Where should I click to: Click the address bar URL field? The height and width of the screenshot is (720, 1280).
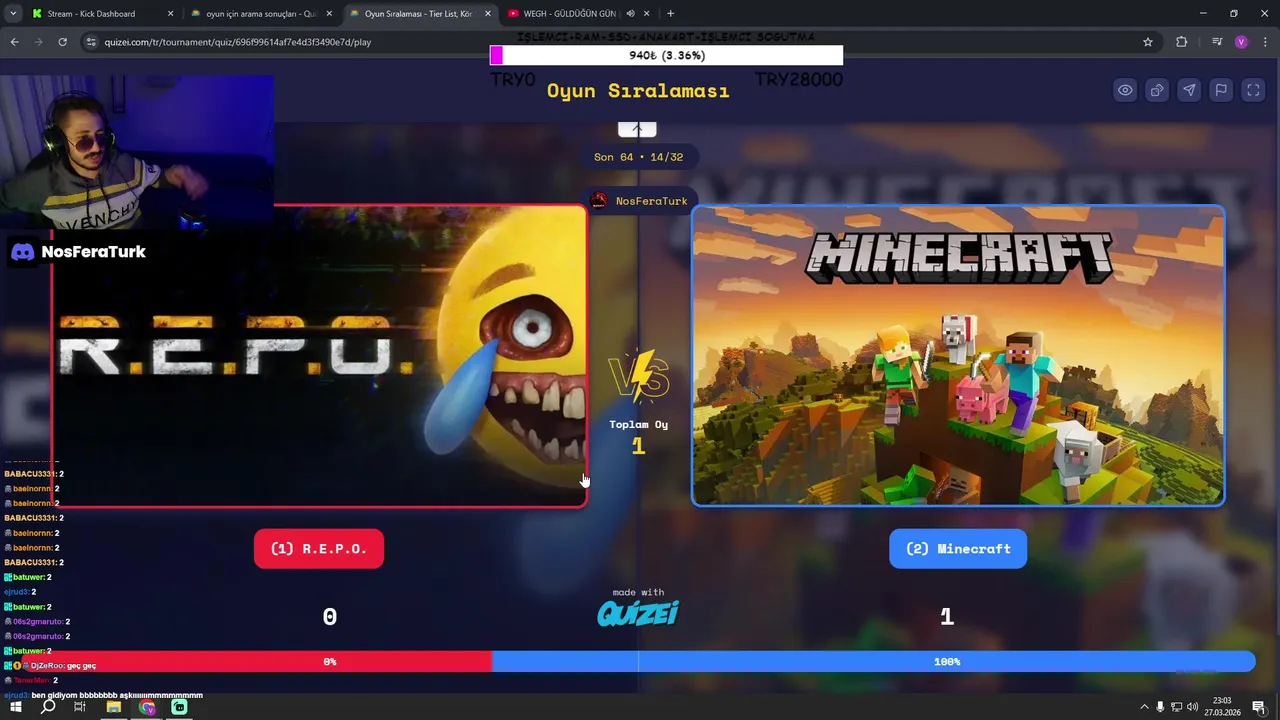point(620,42)
